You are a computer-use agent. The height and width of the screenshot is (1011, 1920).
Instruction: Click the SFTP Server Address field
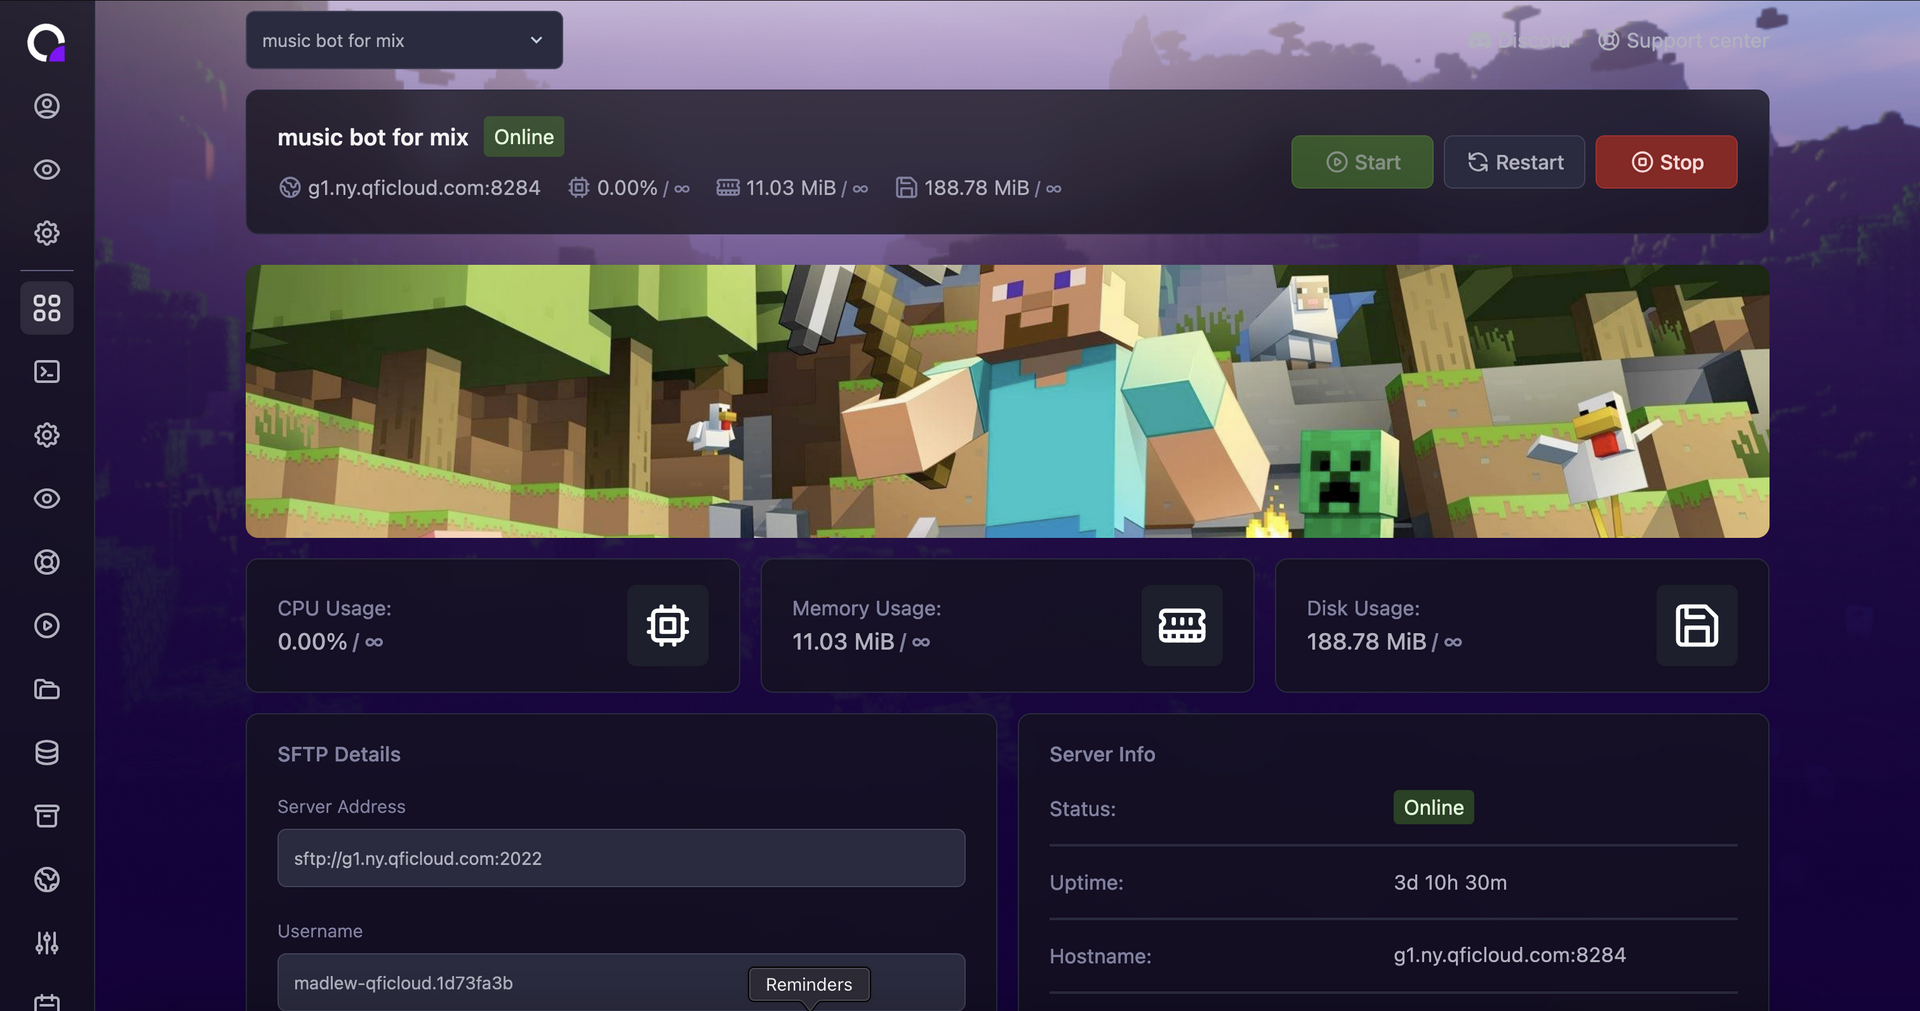620,858
